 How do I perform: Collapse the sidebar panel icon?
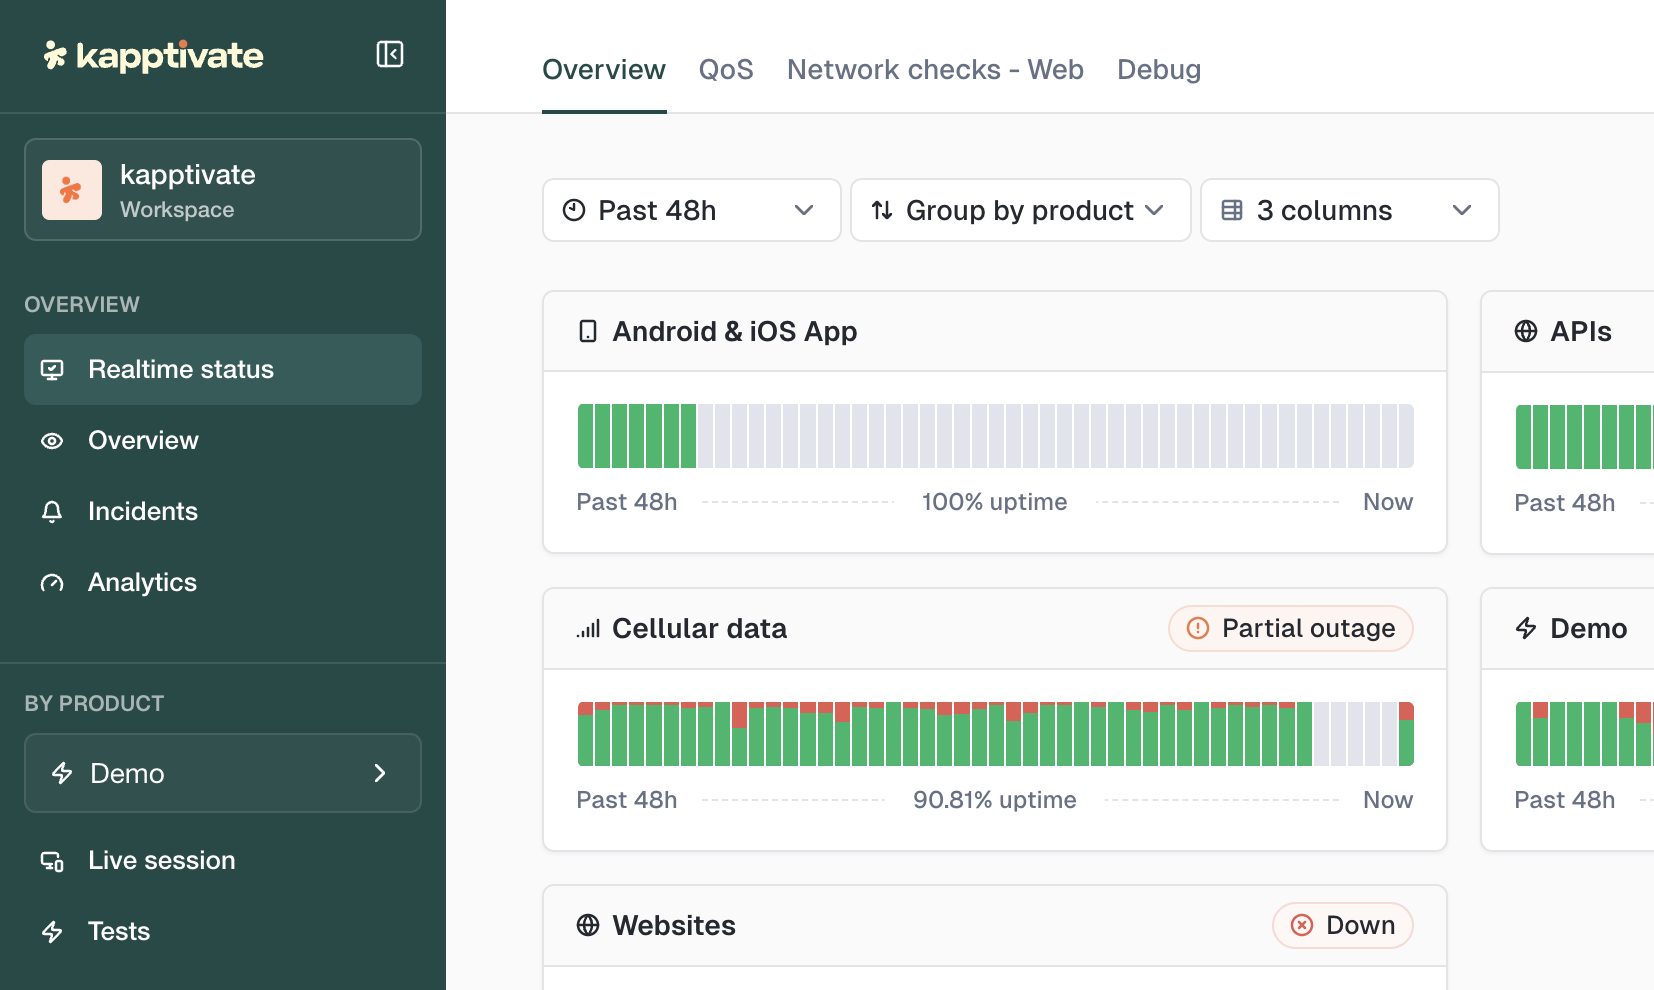tap(389, 54)
